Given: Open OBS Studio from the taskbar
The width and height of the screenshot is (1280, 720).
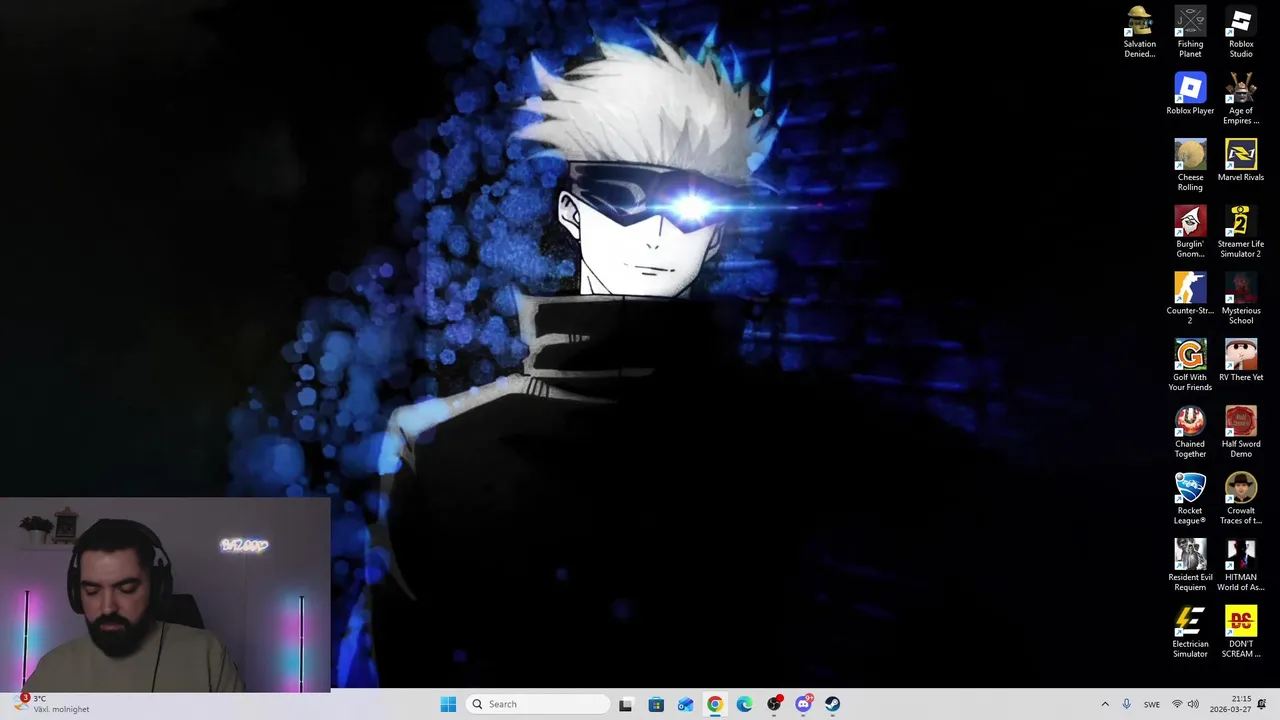Looking at the screenshot, I should [x=774, y=704].
